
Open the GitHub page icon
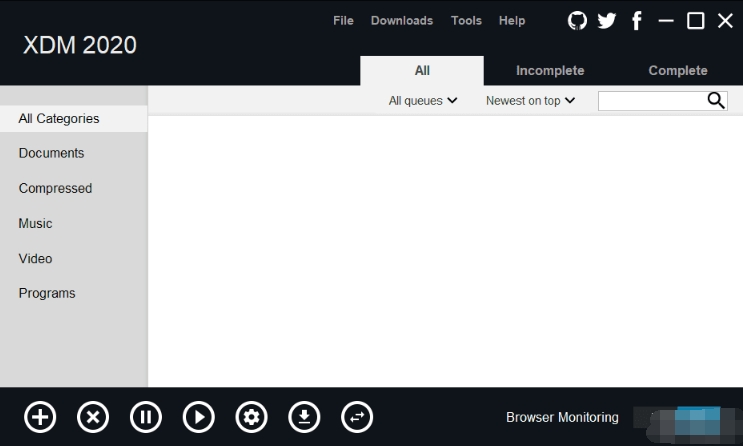pyautogui.click(x=577, y=21)
